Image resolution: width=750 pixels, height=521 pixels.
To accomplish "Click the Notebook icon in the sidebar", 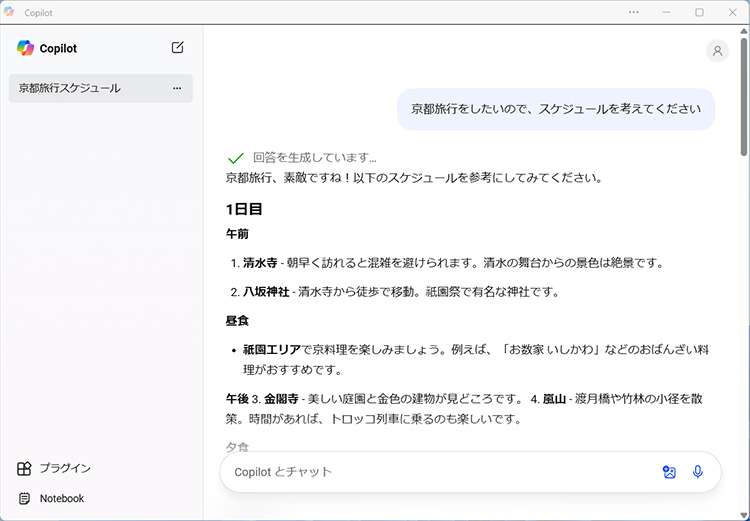I will click(24, 498).
